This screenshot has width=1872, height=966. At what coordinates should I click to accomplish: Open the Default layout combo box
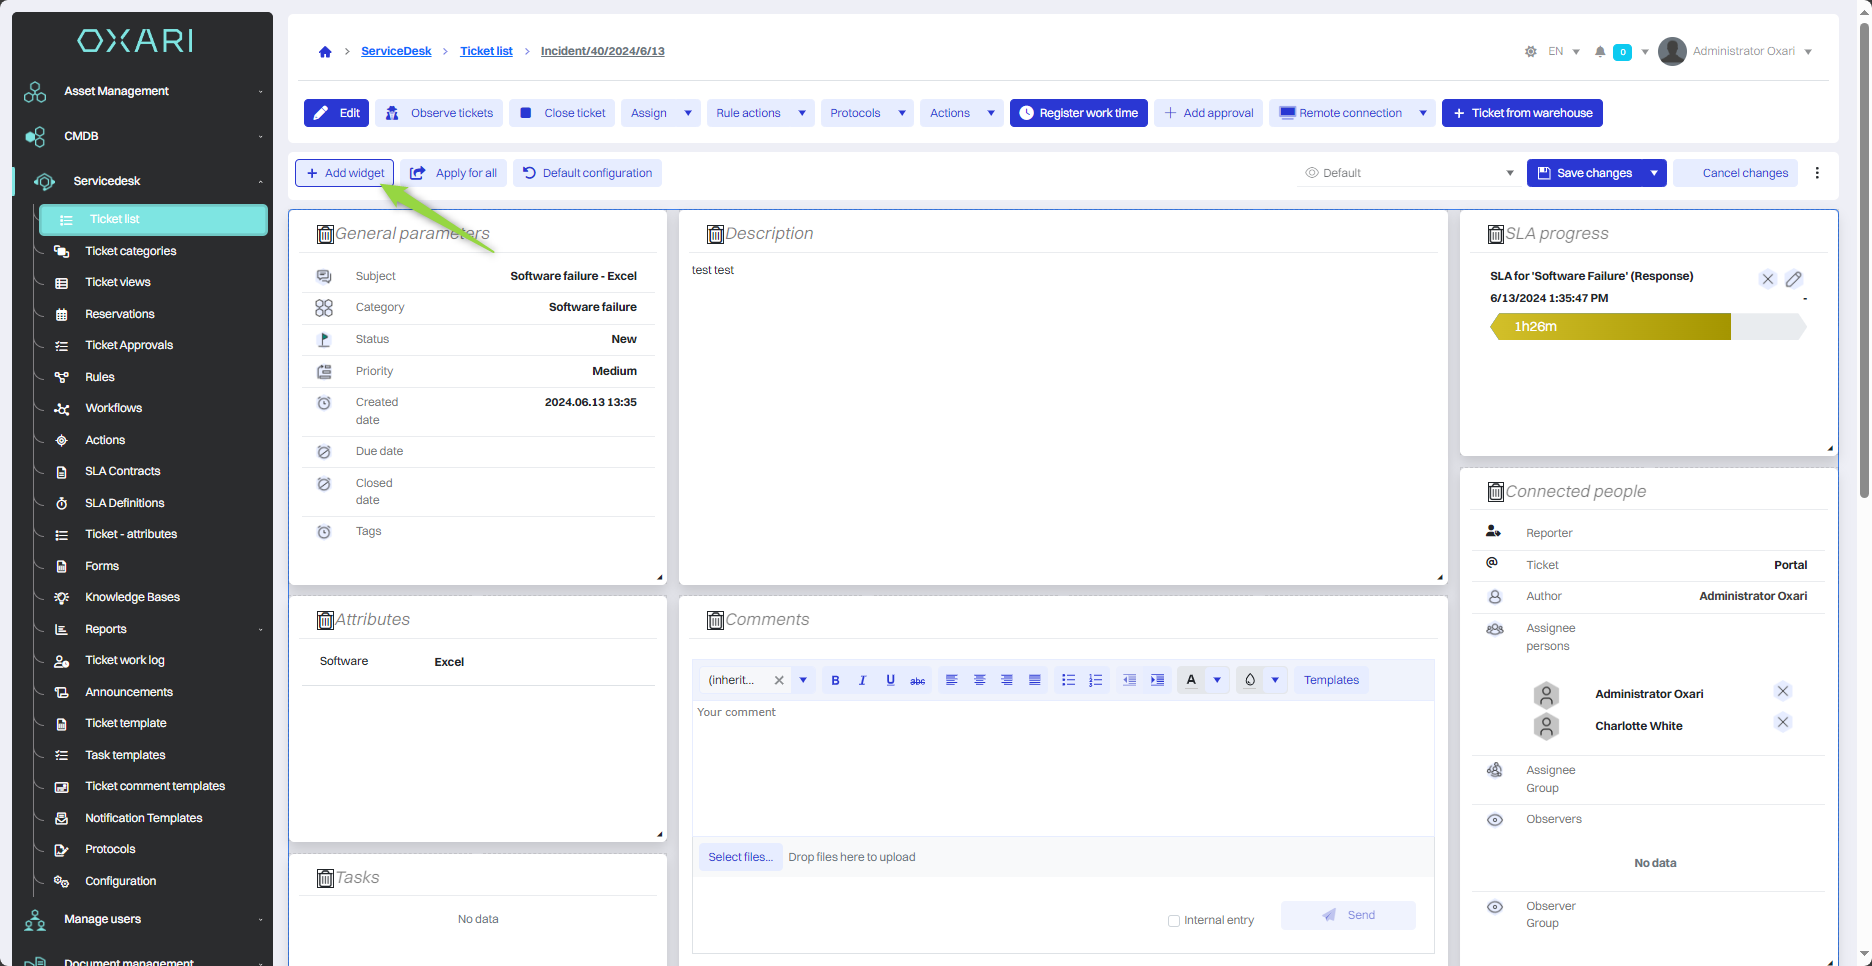pyautogui.click(x=1409, y=173)
